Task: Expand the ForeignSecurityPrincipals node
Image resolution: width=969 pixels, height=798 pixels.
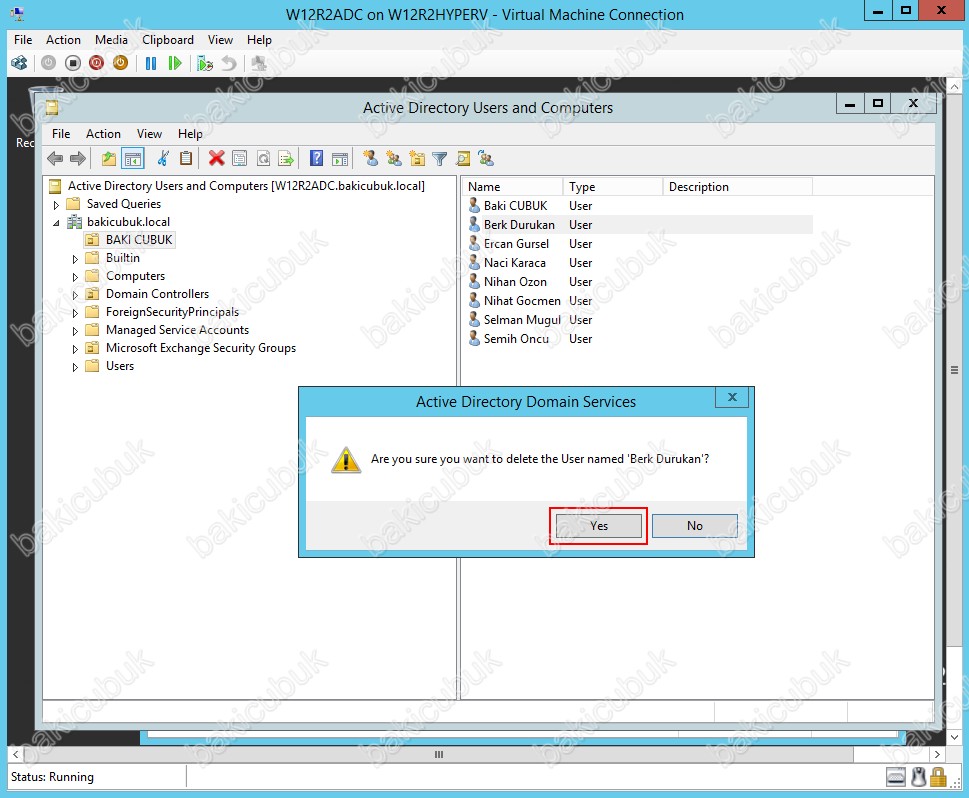Action: 75,313
